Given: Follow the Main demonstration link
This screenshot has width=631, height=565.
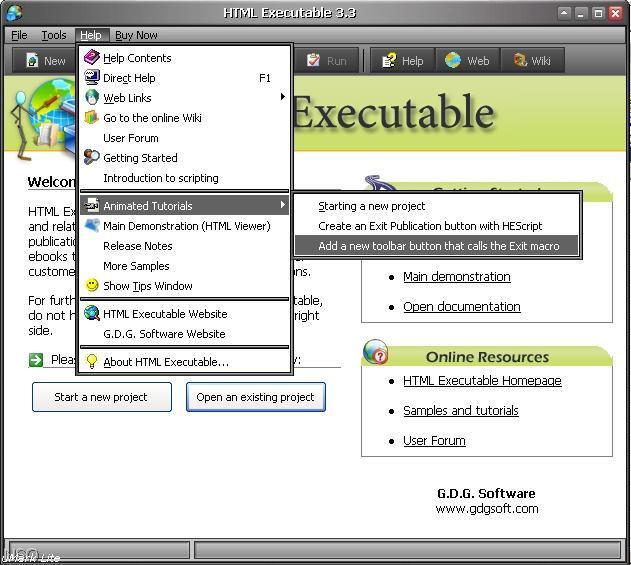Looking at the screenshot, I should 457,276.
